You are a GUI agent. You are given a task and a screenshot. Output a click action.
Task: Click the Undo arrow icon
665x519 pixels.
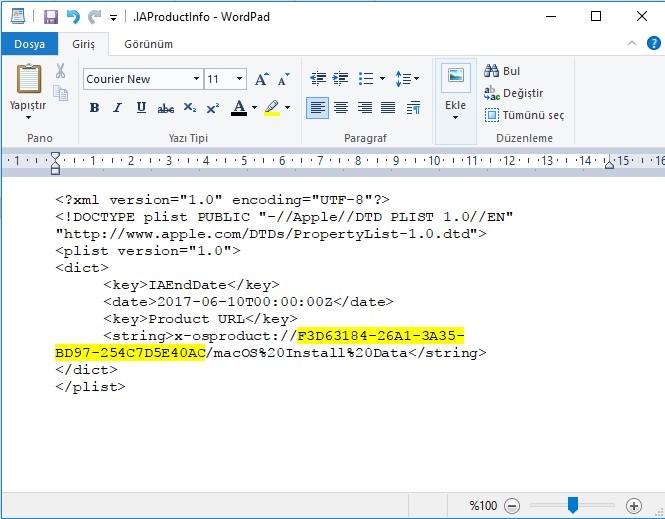pyautogui.click(x=73, y=16)
